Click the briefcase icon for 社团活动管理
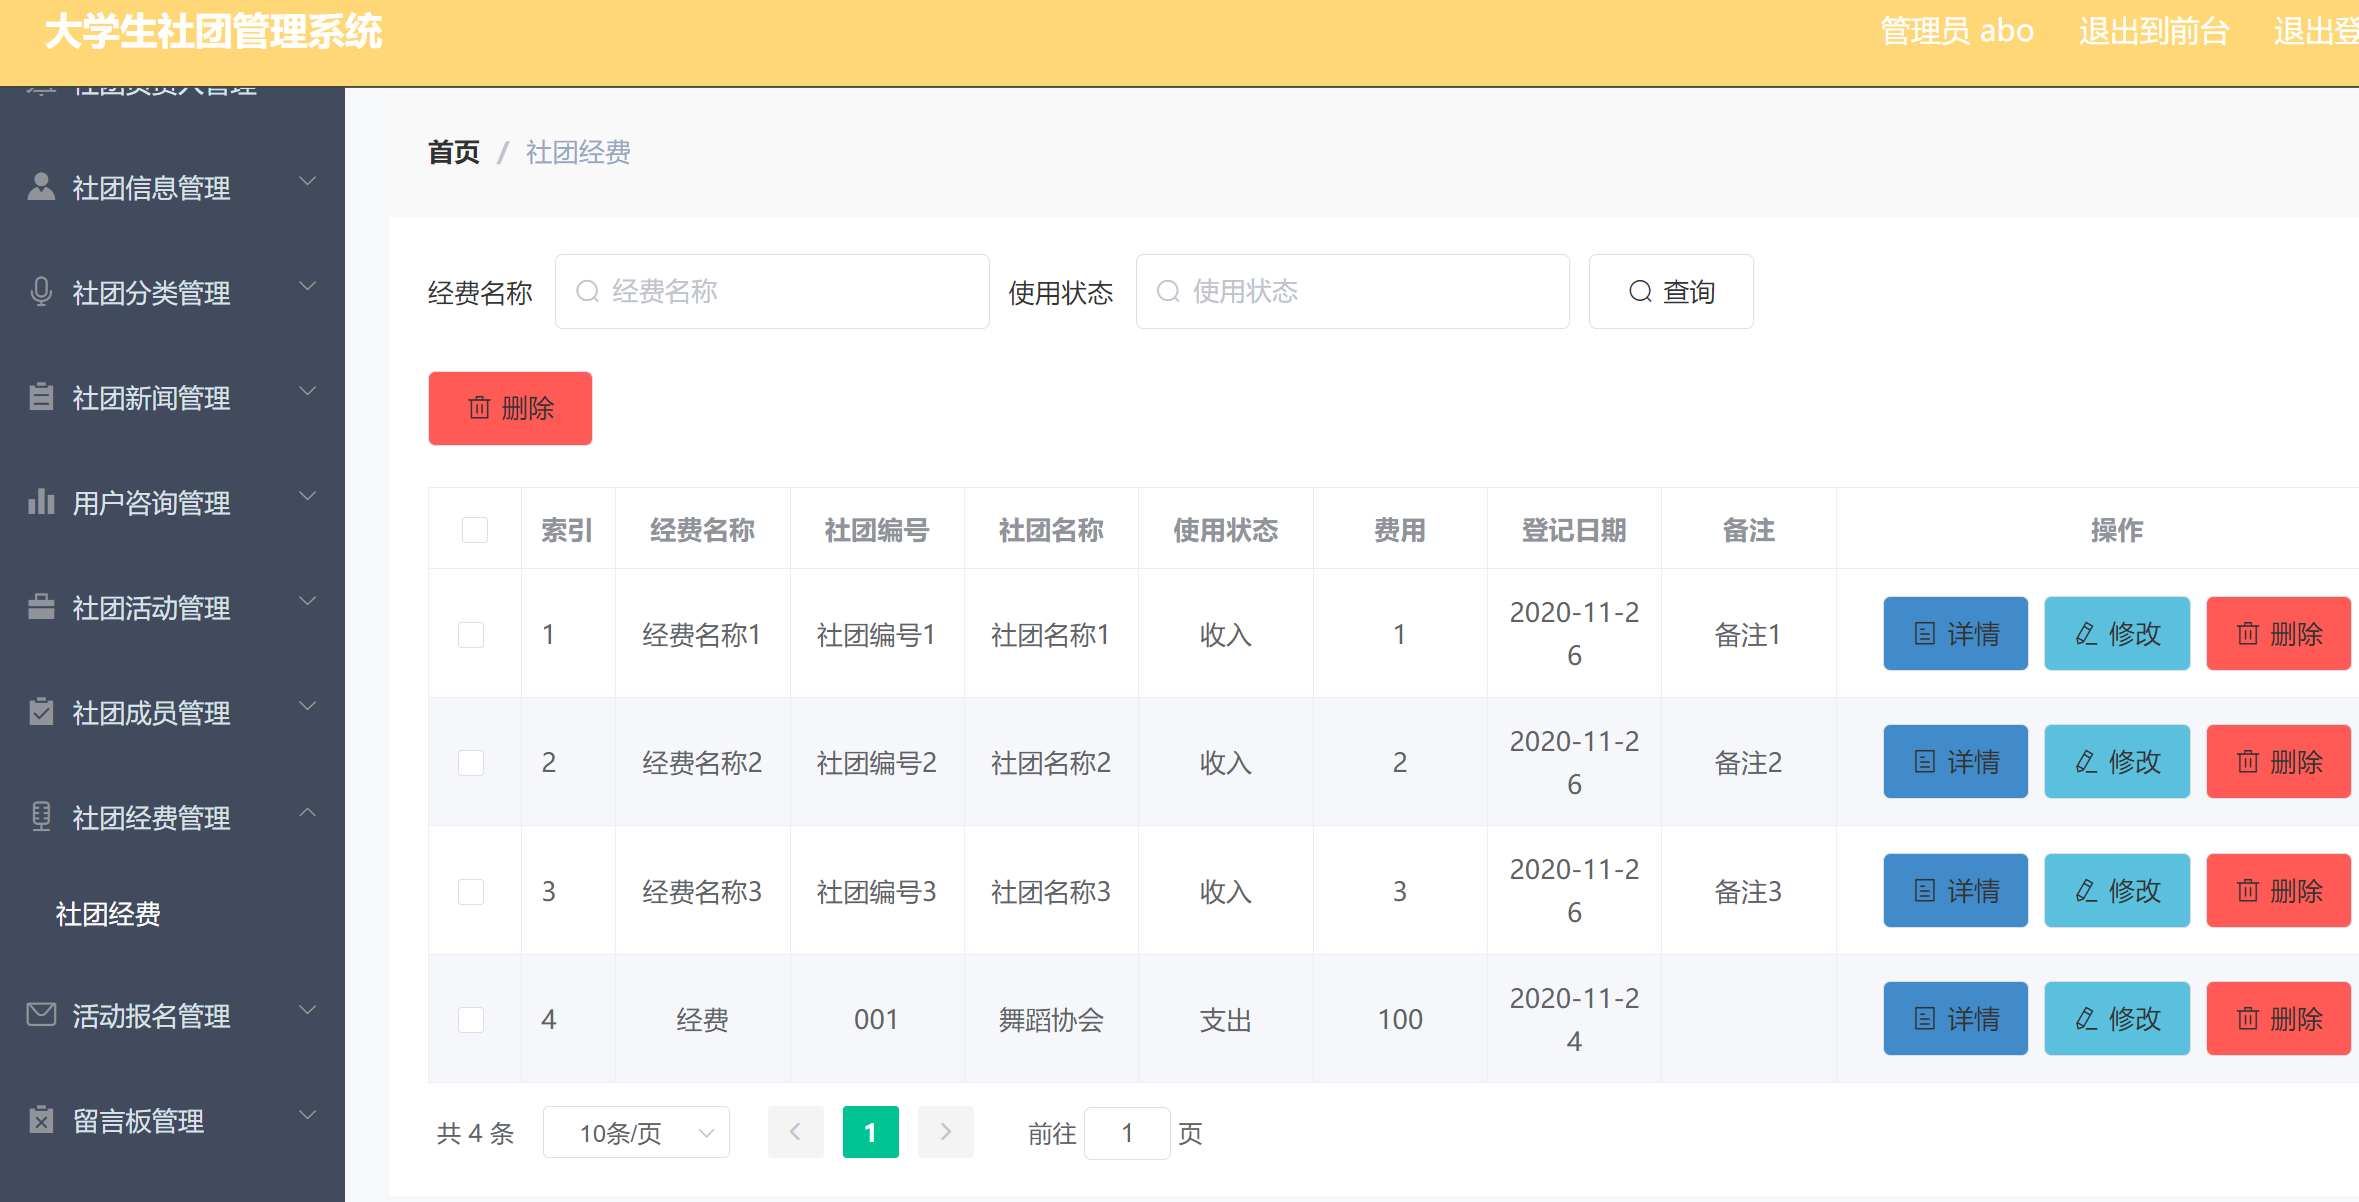Screen dimensions: 2359x1202 click(41, 606)
